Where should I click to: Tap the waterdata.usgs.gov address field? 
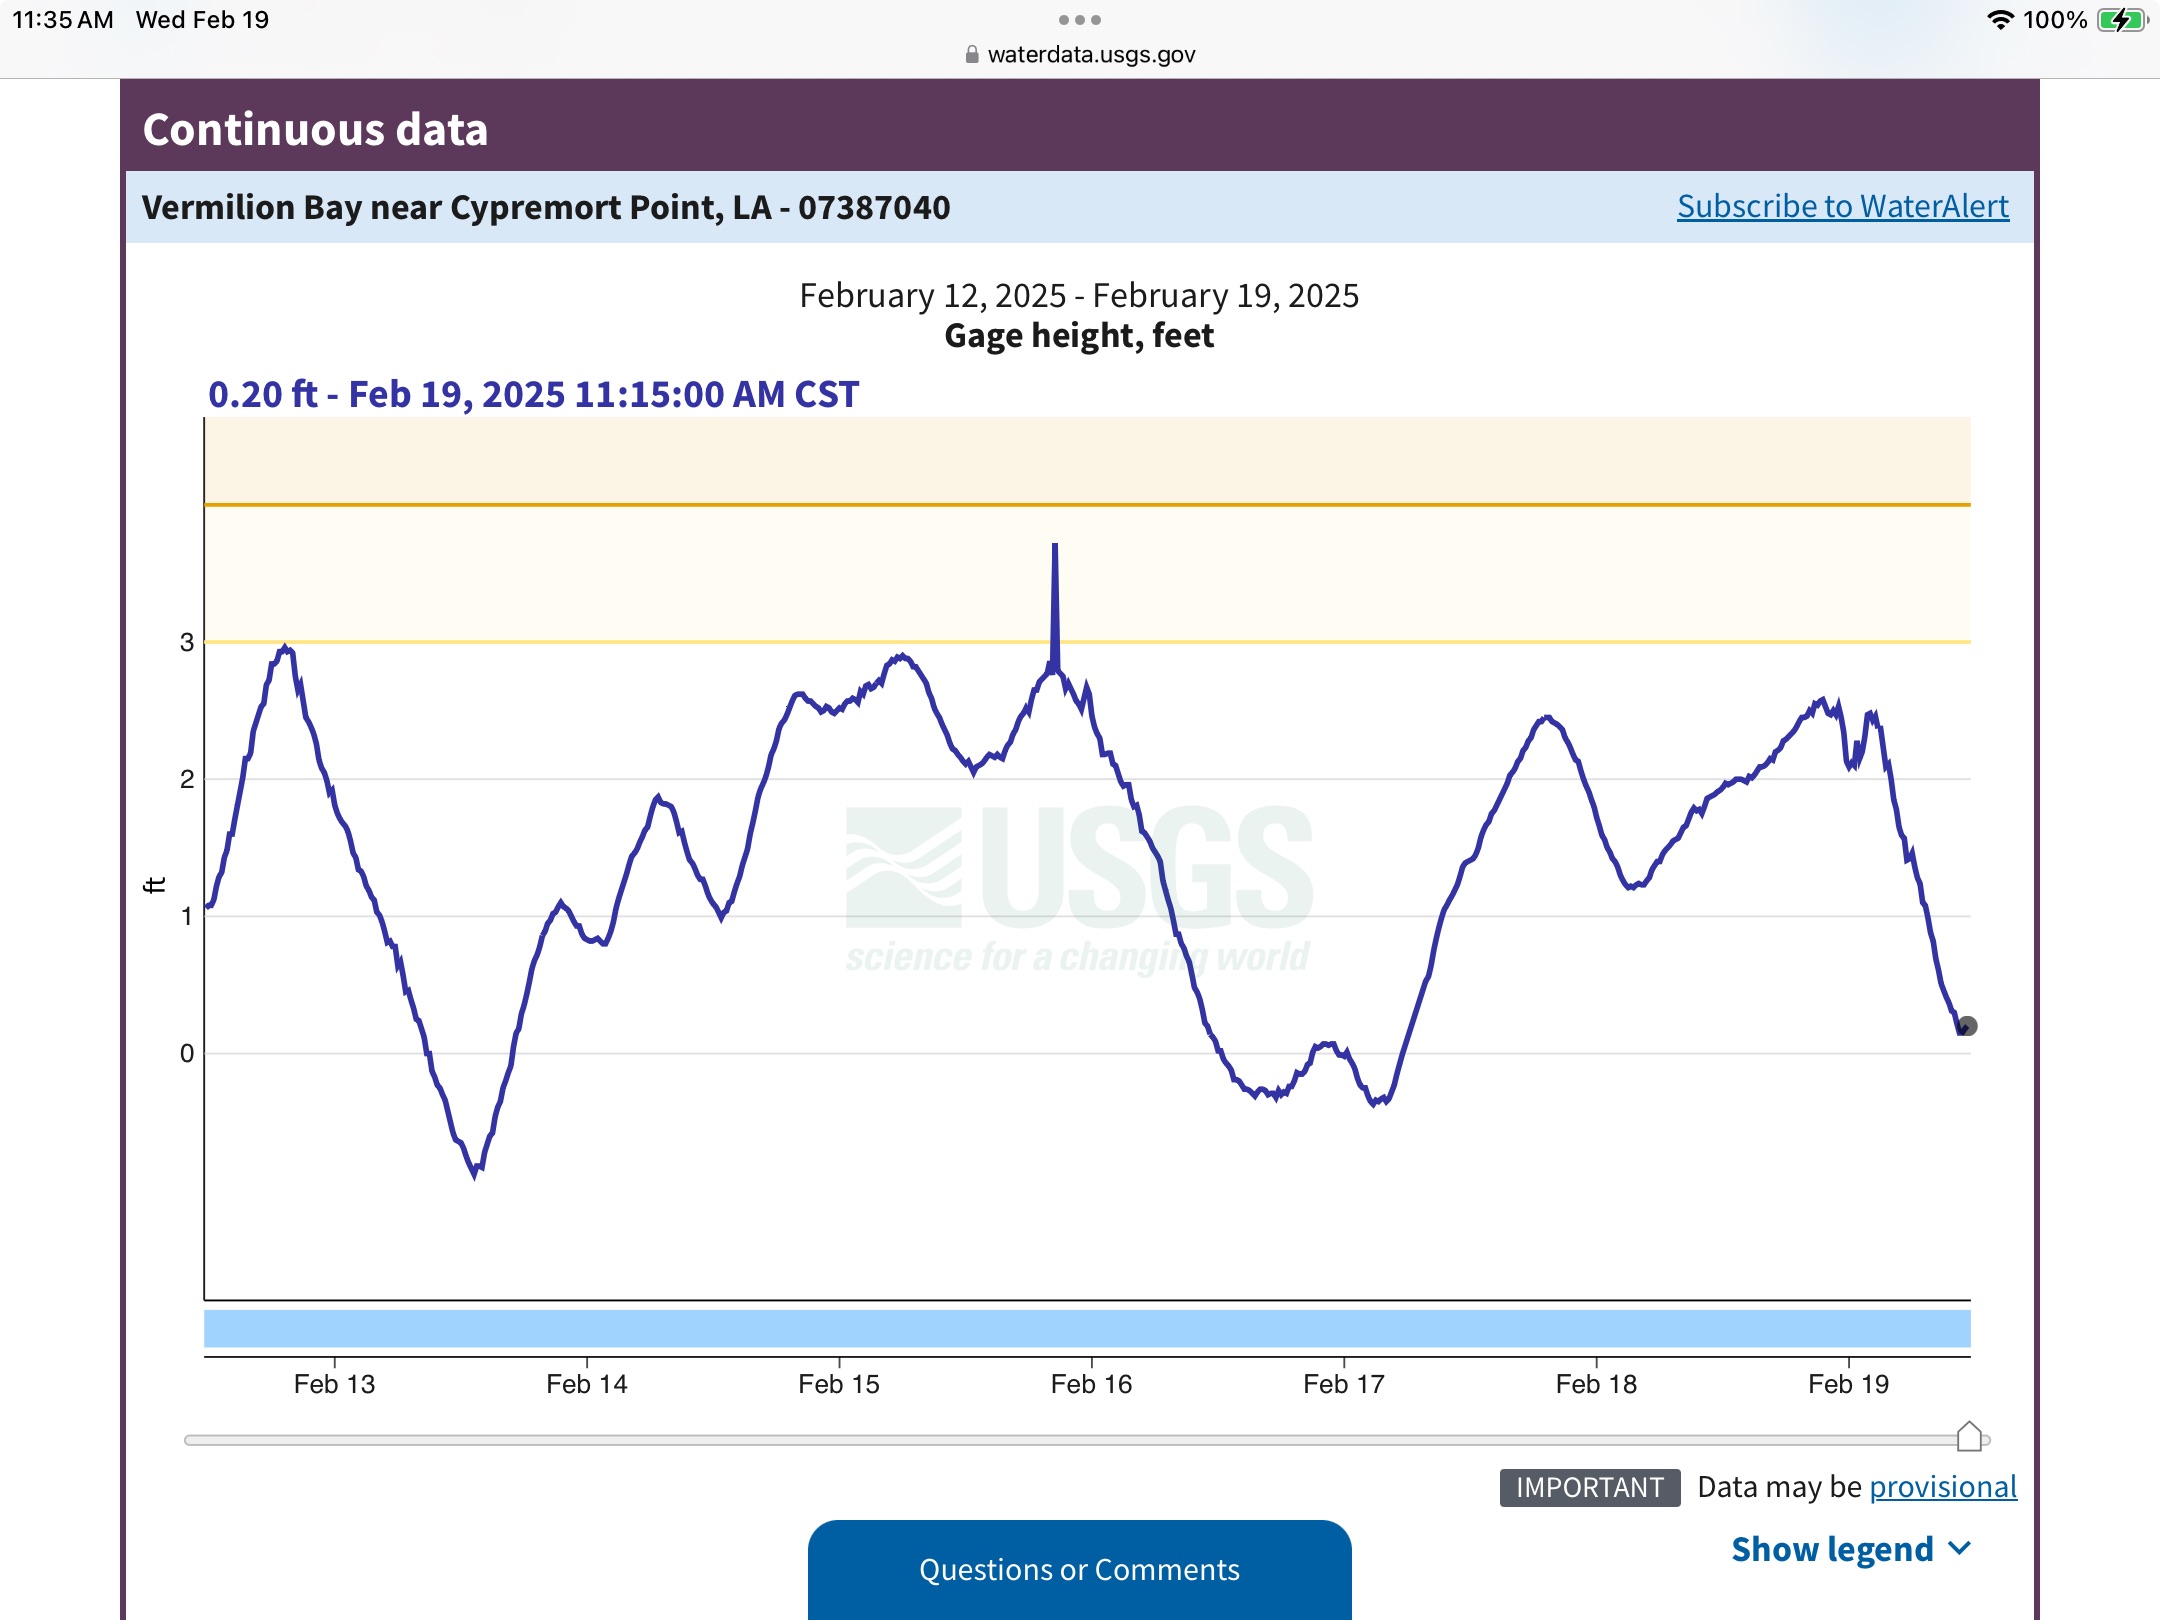pyautogui.click(x=1091, y=55)
